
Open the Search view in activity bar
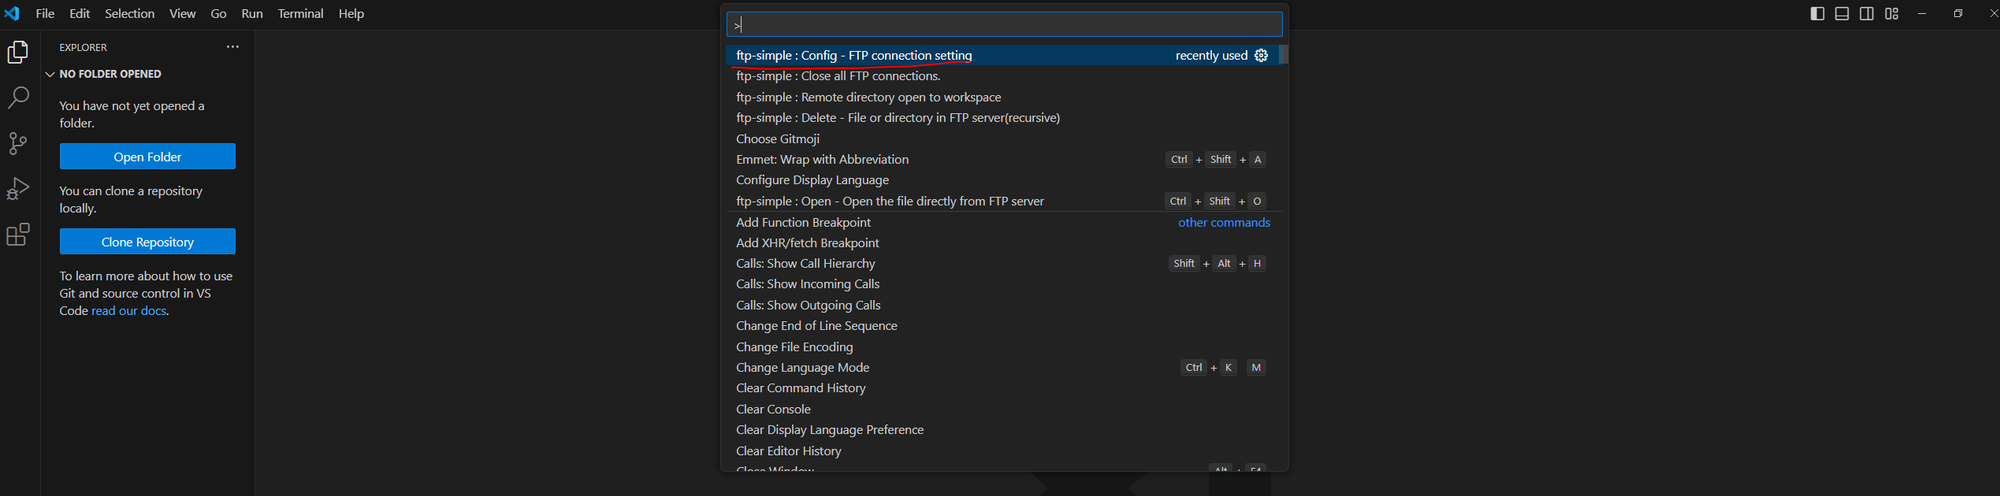[x=18, y=98]
